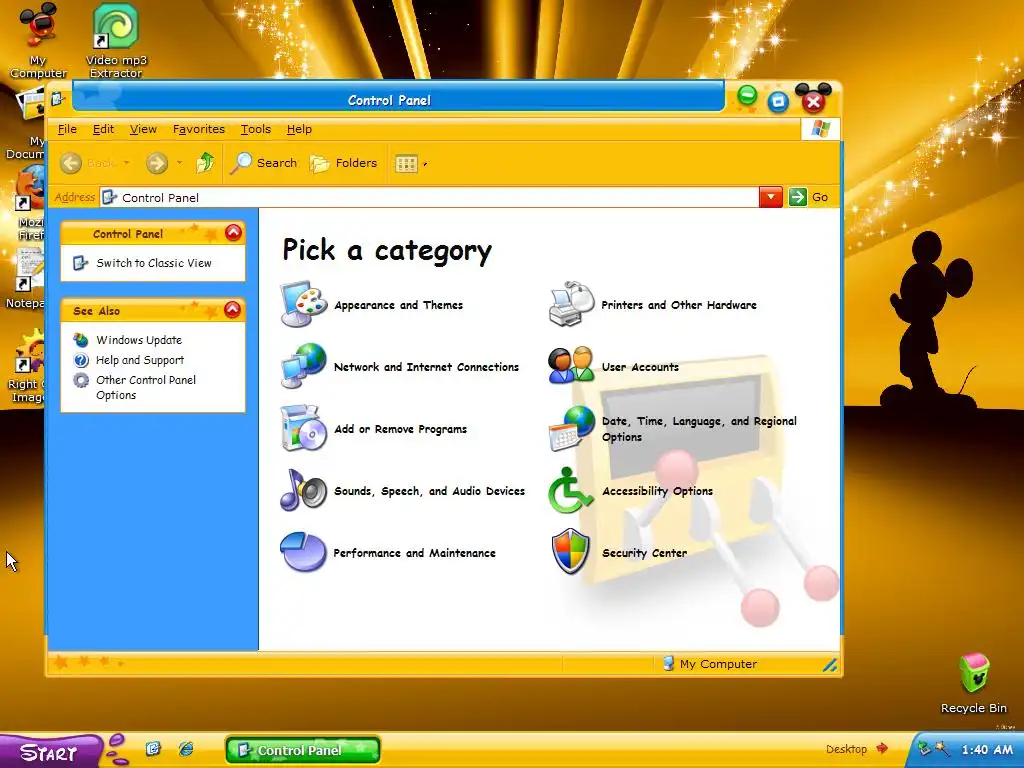Collapse the See Also sidebar section

[x=232, y=310]
